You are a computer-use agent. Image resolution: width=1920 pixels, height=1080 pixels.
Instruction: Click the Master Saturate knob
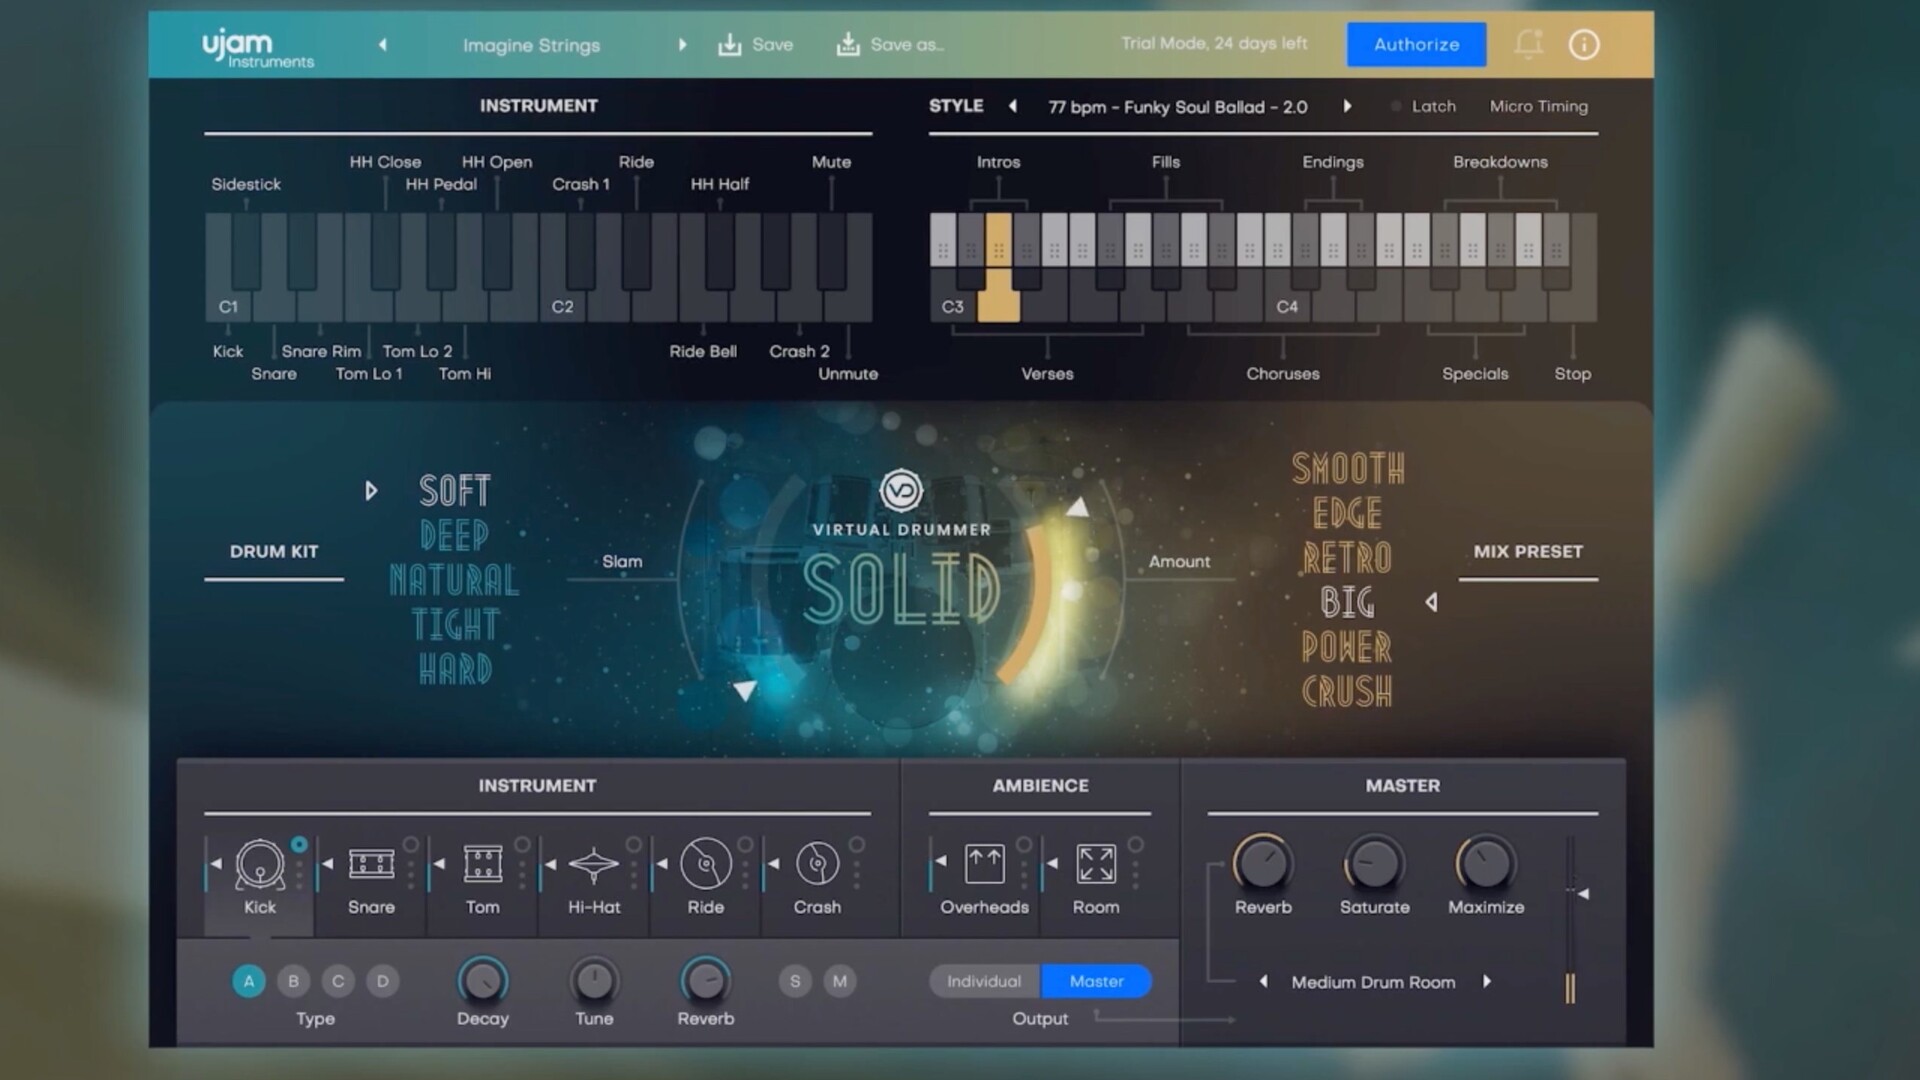pyautogui.click(x=1374, y=863)
